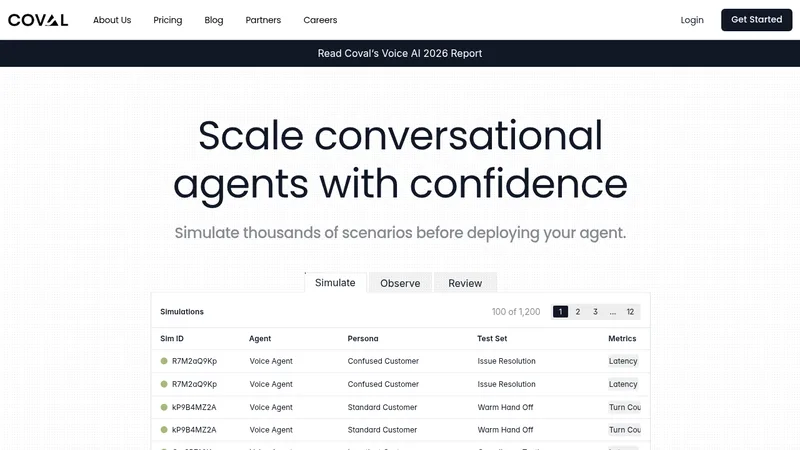The height and width of the screenshot is (450, 800).
Task: Click the Agent column header
Action: point(260,338)
